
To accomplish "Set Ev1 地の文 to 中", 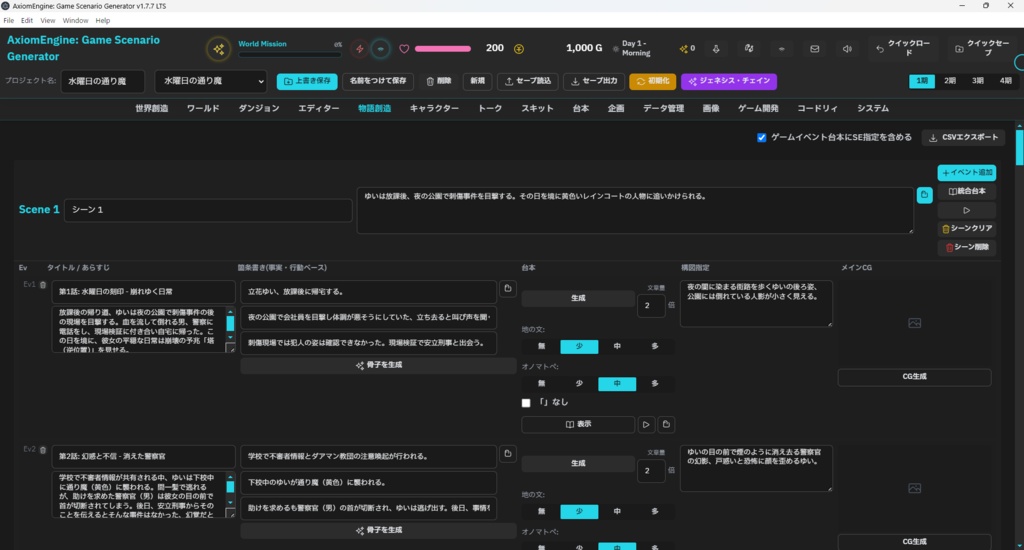I will click(x=617, y=346).
